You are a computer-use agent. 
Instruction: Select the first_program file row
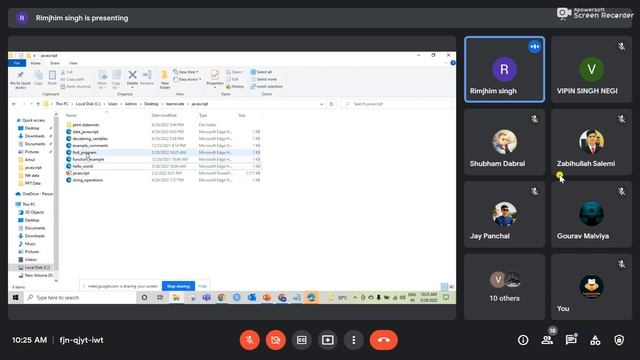click(x=163, y=152)
